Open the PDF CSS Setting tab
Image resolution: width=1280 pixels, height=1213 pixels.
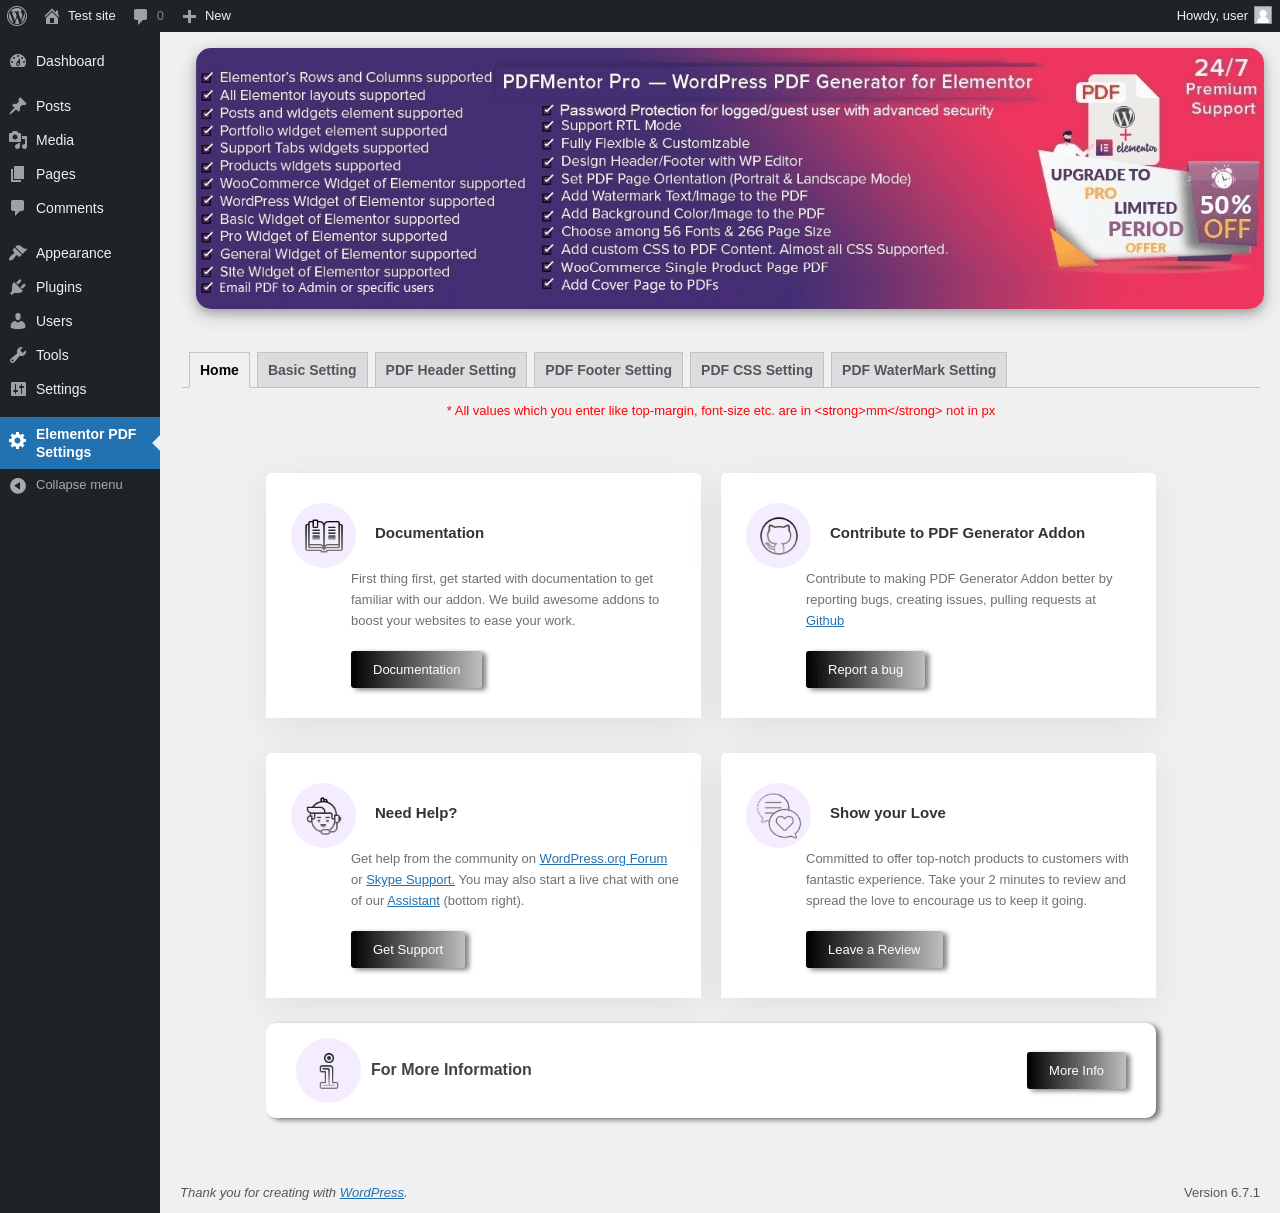pyautogui.click(x=757, y=370)
